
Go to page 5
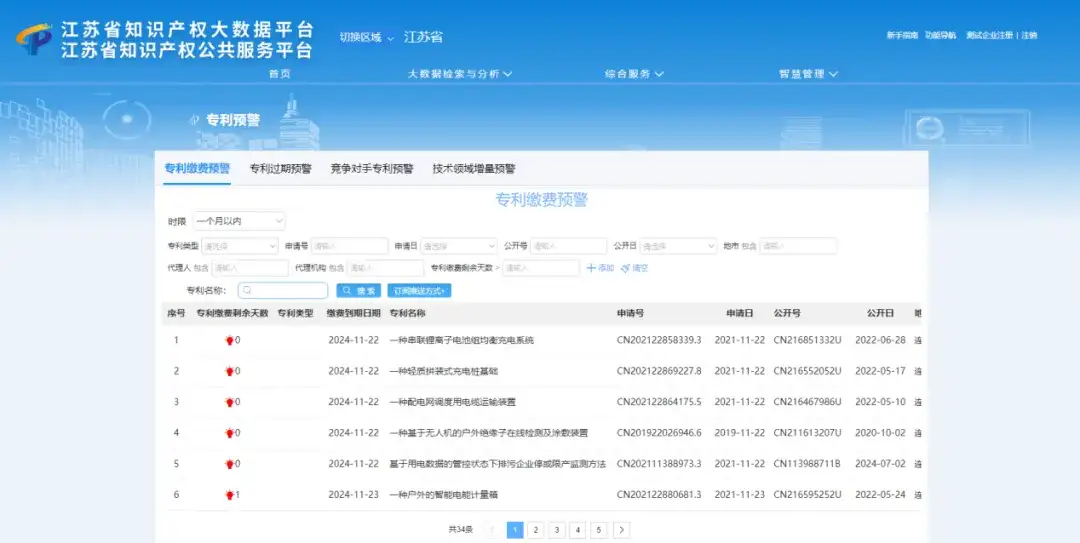(x=599, y=530)
